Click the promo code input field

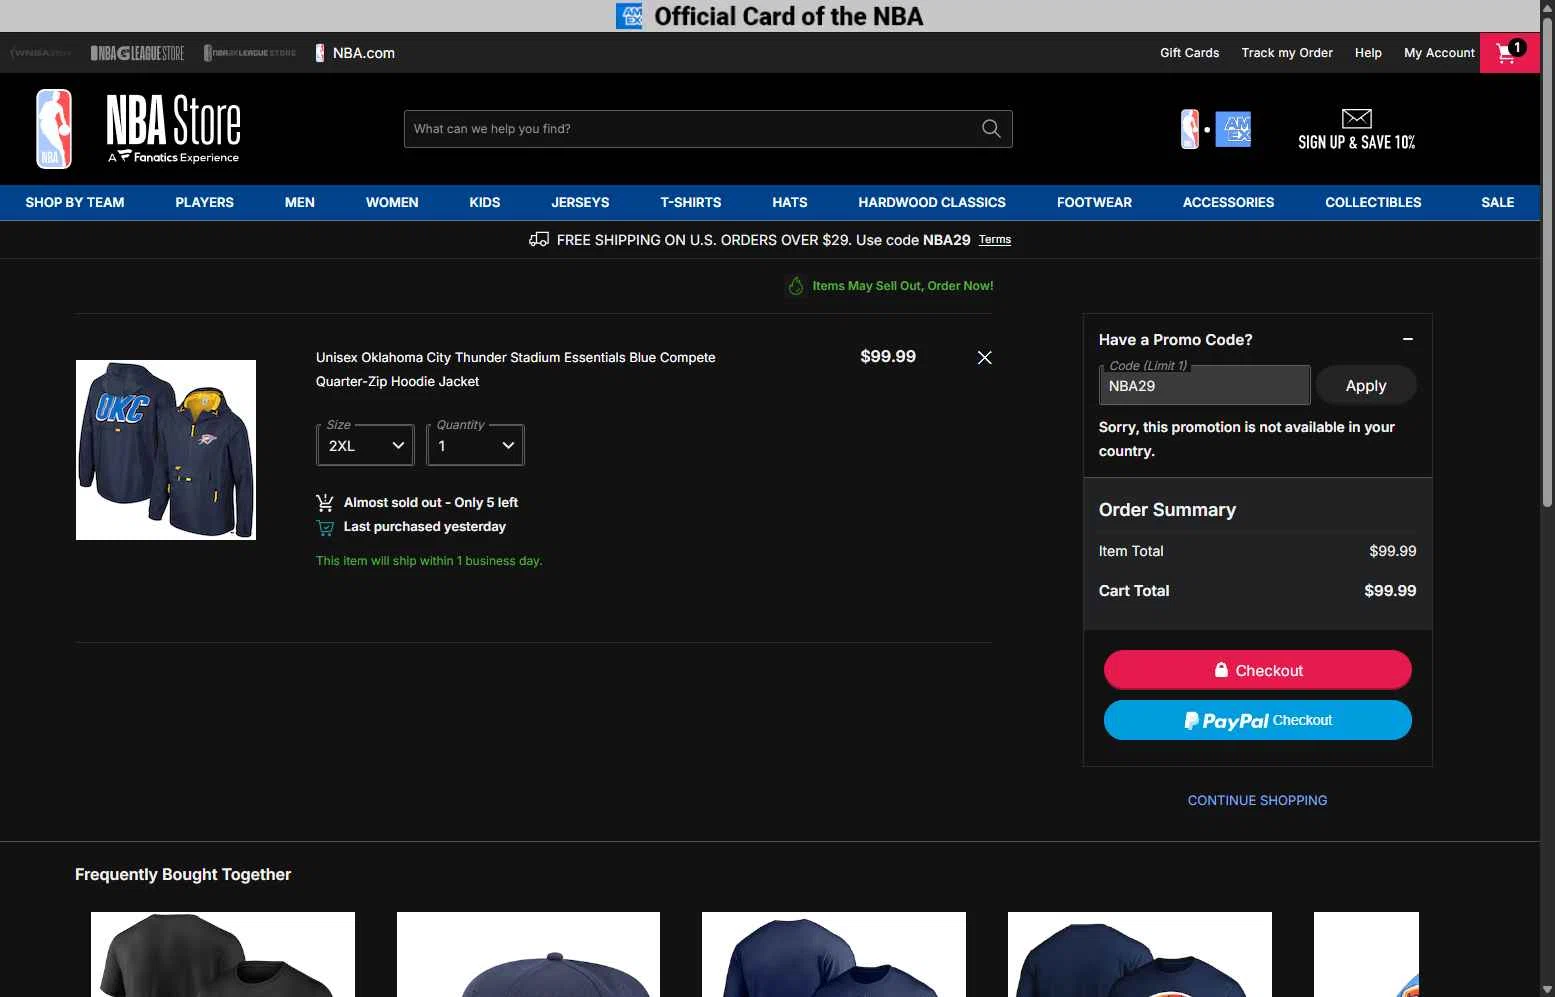point(1204,385)
